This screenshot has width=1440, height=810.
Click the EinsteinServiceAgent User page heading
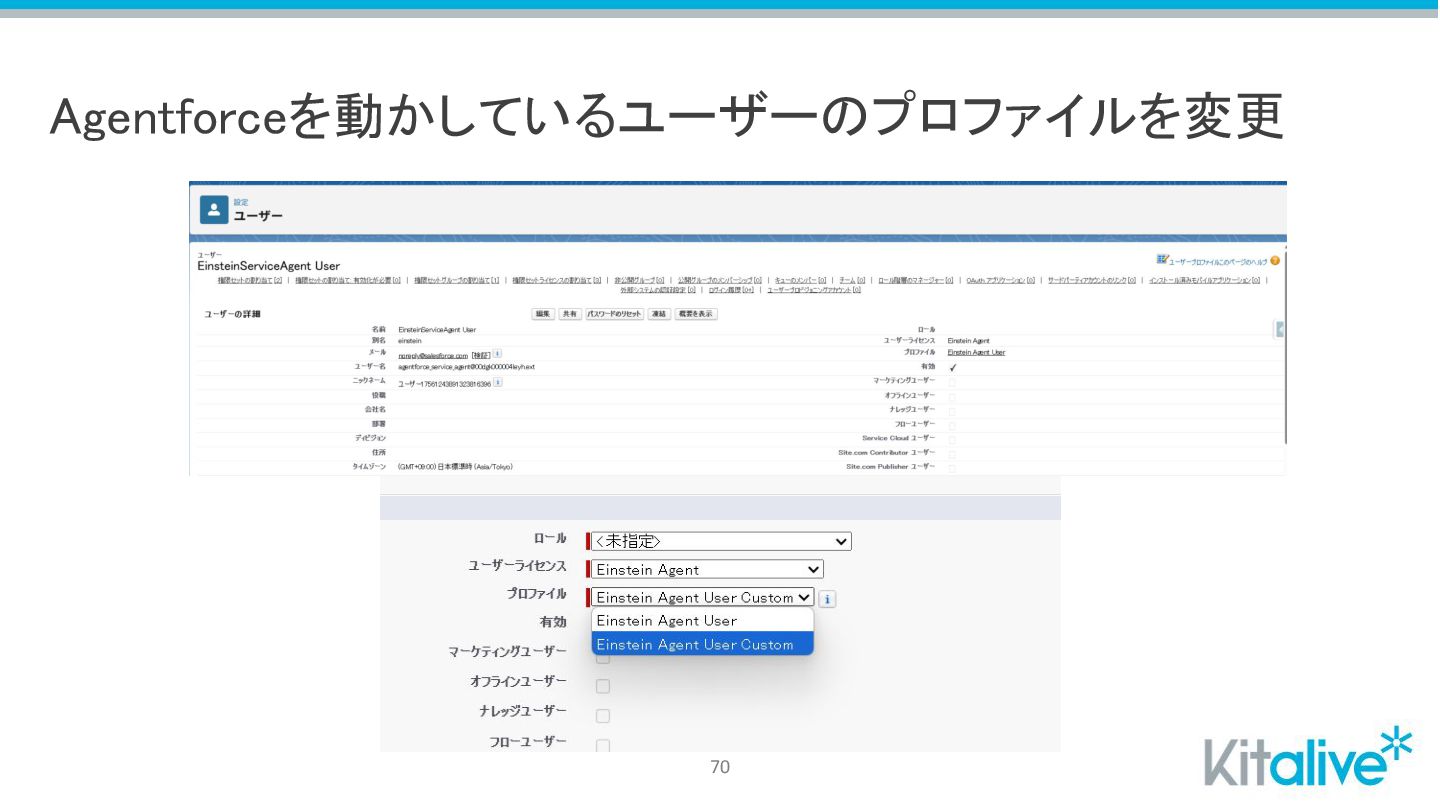[269, 266]
